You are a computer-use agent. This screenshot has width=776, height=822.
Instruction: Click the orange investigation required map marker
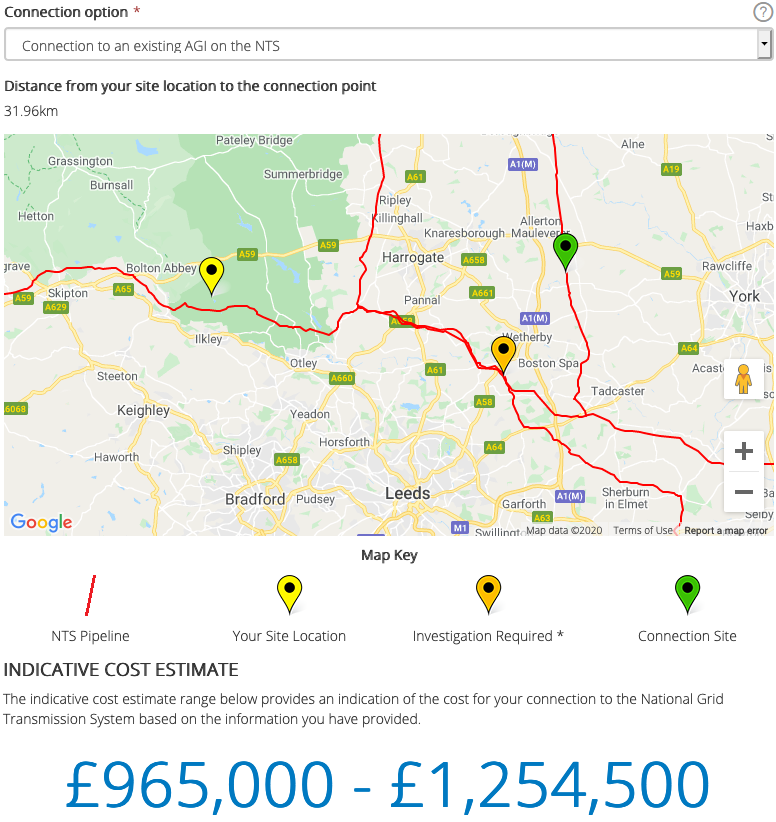503,353
